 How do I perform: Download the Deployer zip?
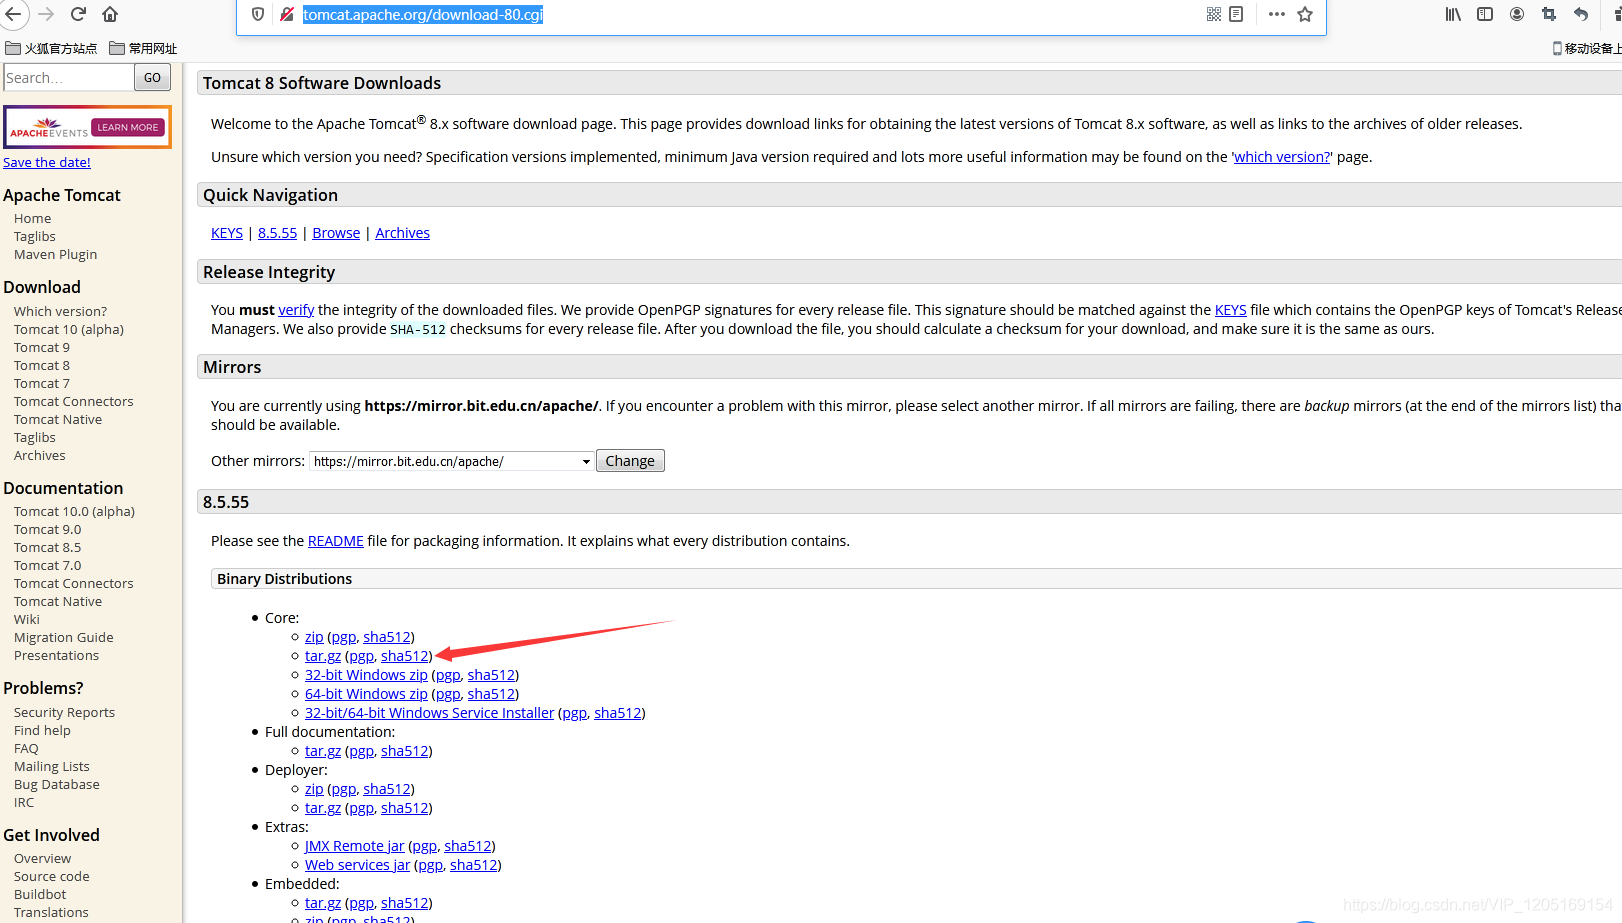(x=314, y=789)
